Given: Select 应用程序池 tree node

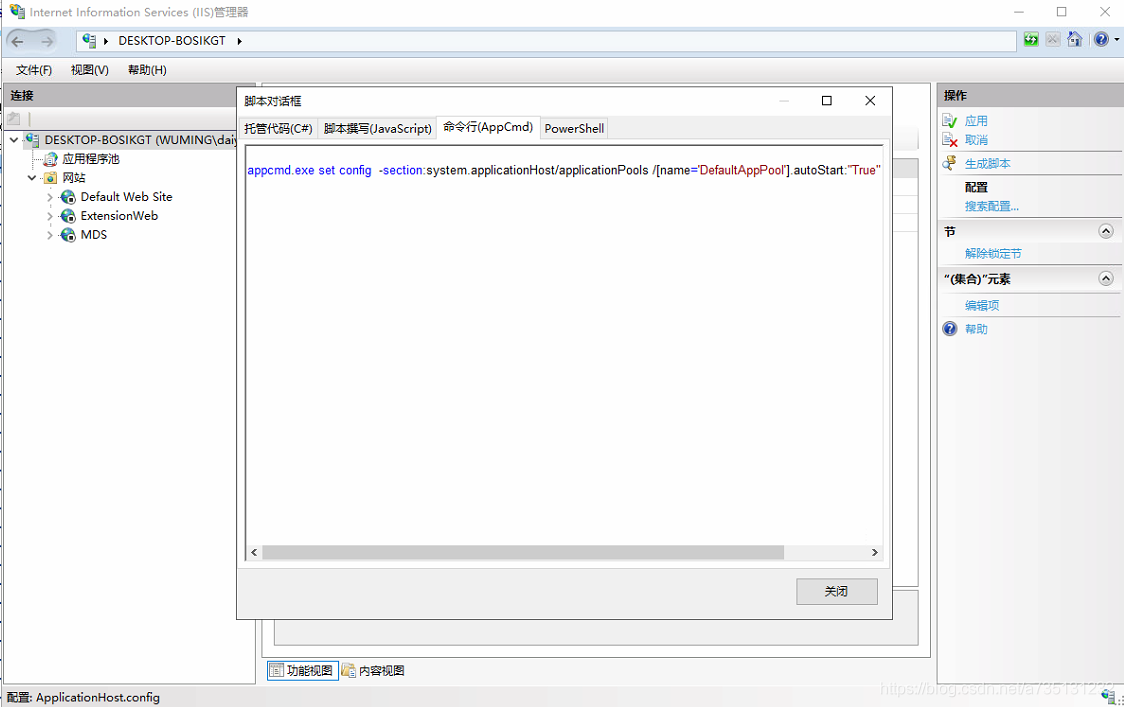Looking at the screenshot, I should (91, 159).
